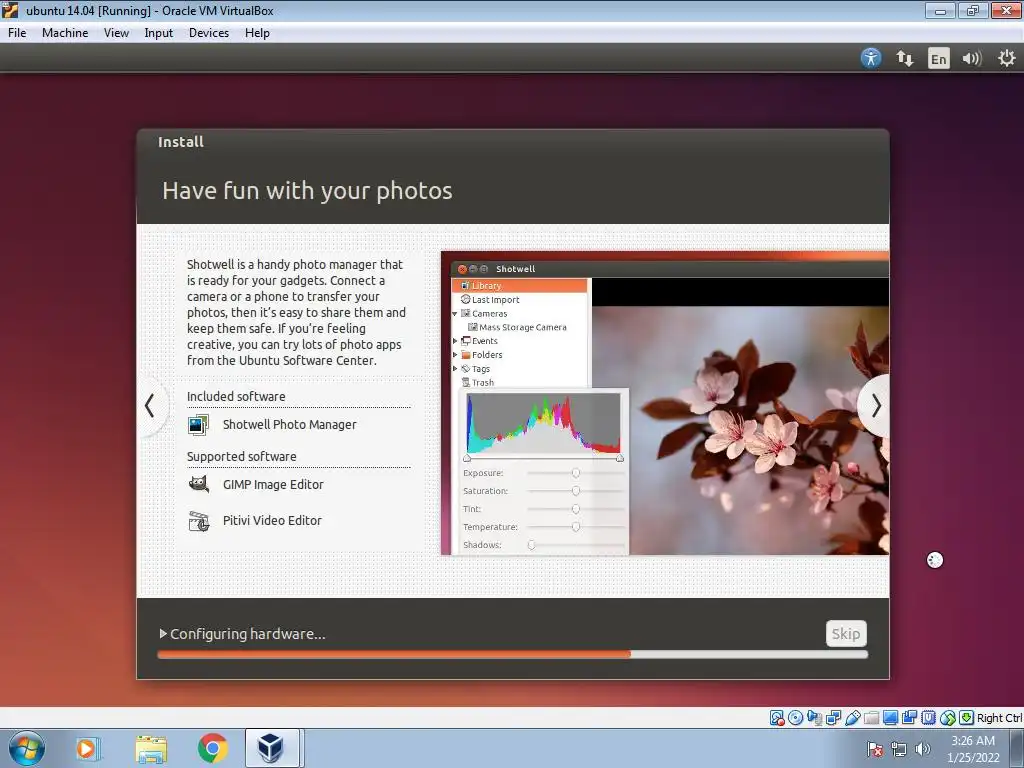Open Google Chrome from the taskbar
The width and height of the screenshot is (1024, 768).
tap(212, 748)
